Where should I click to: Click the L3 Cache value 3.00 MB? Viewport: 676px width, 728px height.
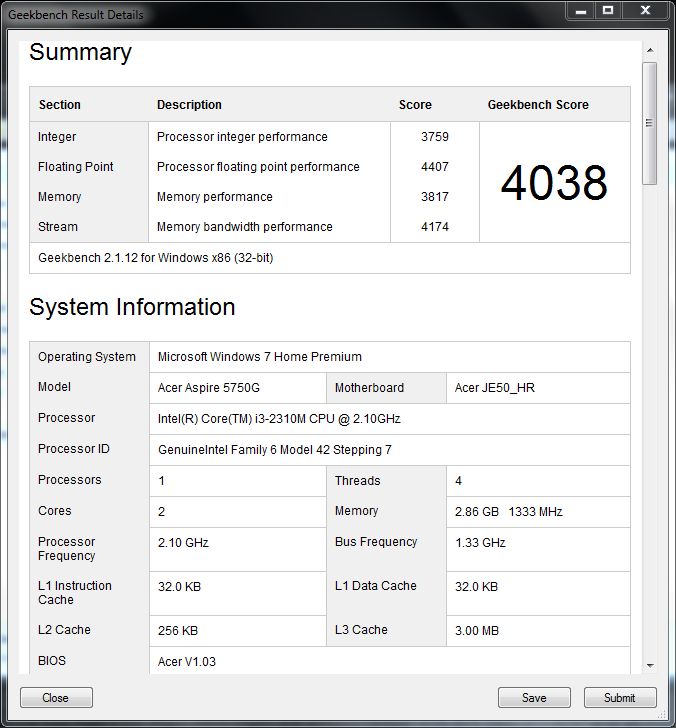point(477,630)
